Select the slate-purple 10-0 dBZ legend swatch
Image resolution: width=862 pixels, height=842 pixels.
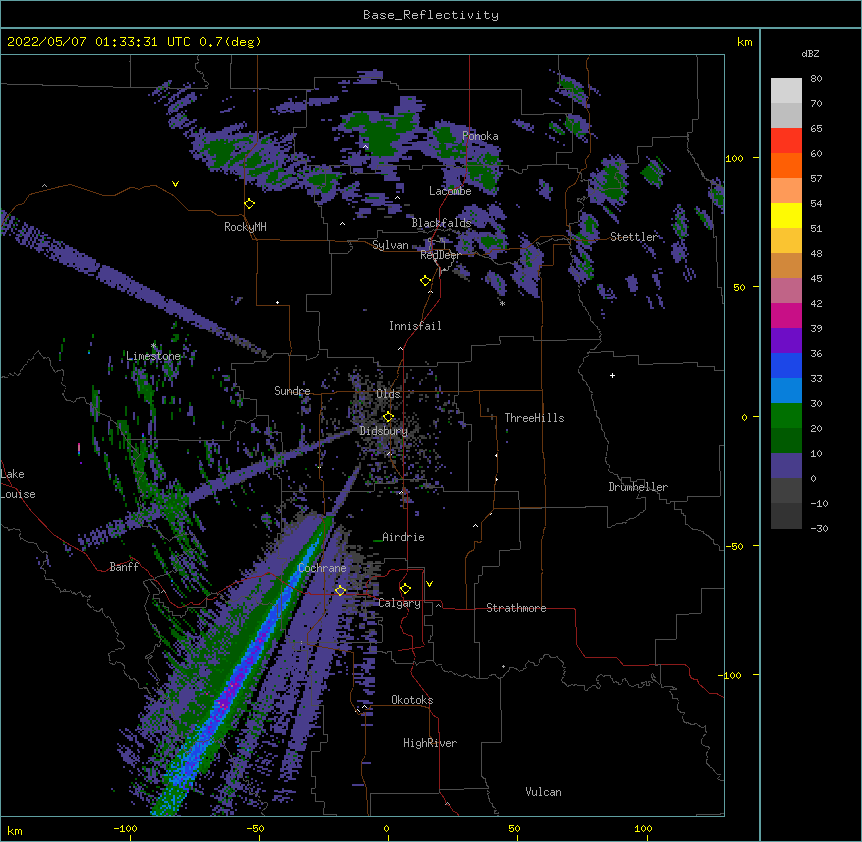[x=786, y=466]
